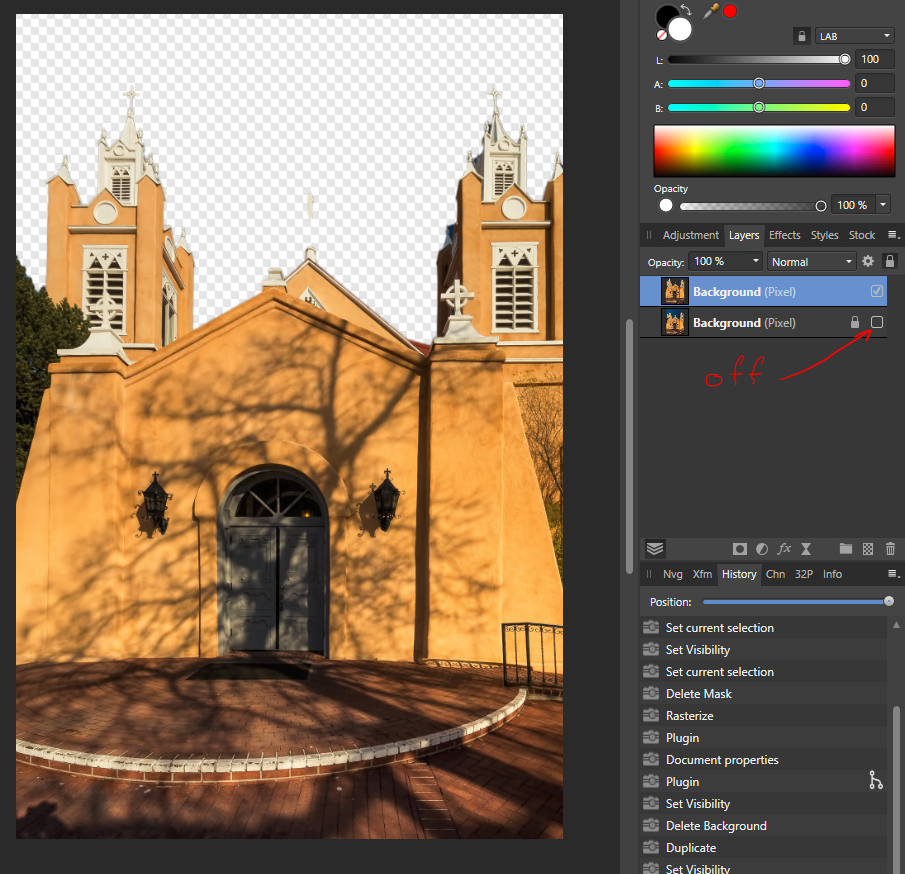Screen dimensions: 905x874
Task: Add a live filter using hourglass icon
Action: click(806, 549)
